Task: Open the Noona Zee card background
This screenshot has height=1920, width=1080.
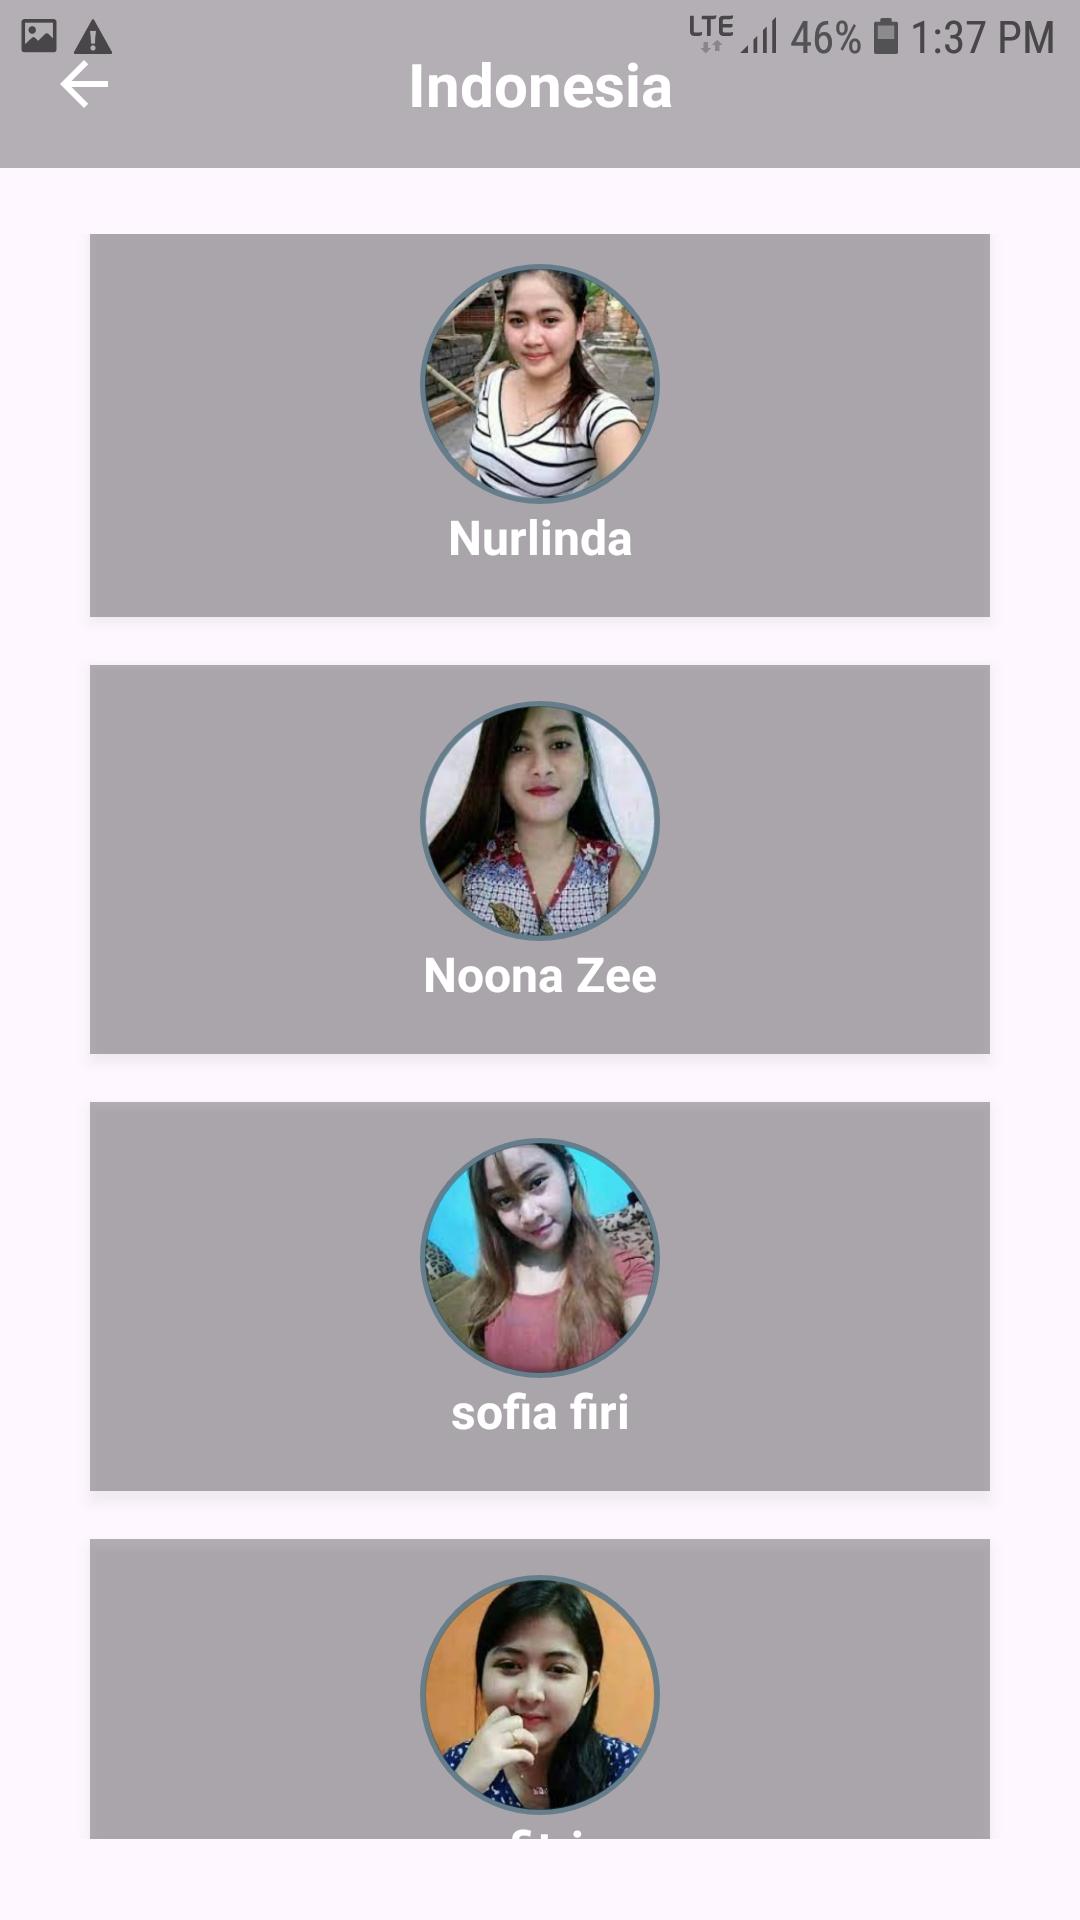Action: coord(540,859)
